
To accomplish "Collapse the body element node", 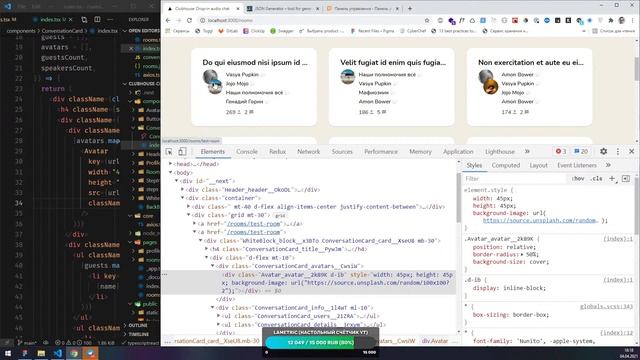I will point(171,172).
